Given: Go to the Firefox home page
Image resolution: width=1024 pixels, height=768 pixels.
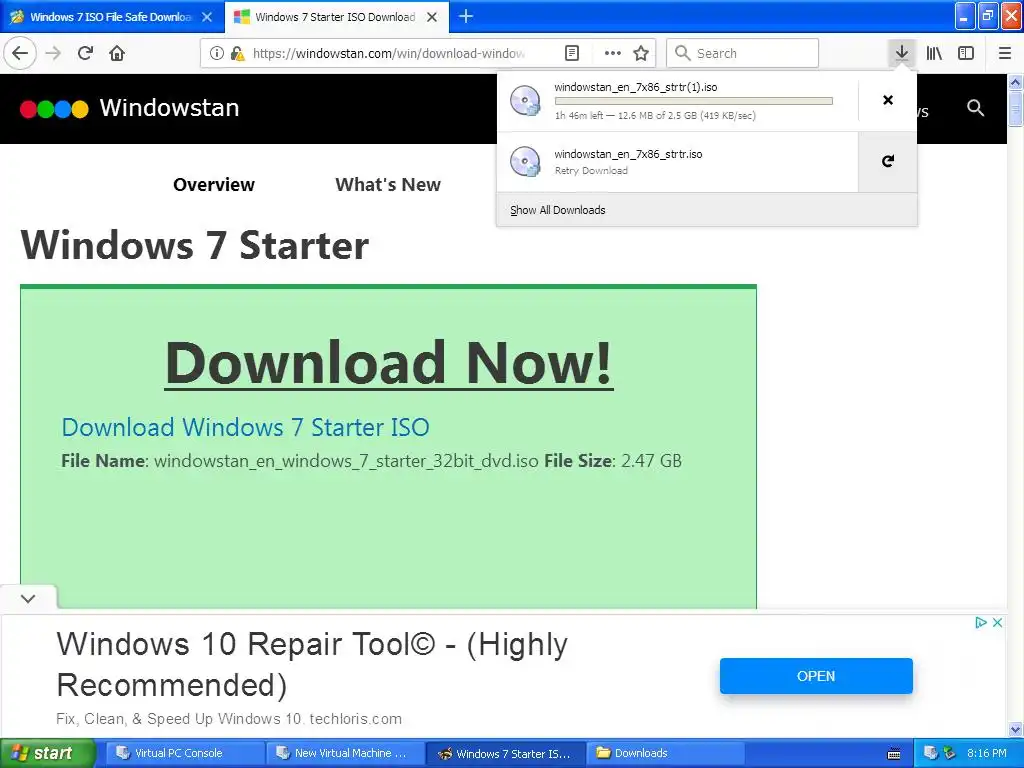Looking at the screenshot, I should [x=117, y=53].
